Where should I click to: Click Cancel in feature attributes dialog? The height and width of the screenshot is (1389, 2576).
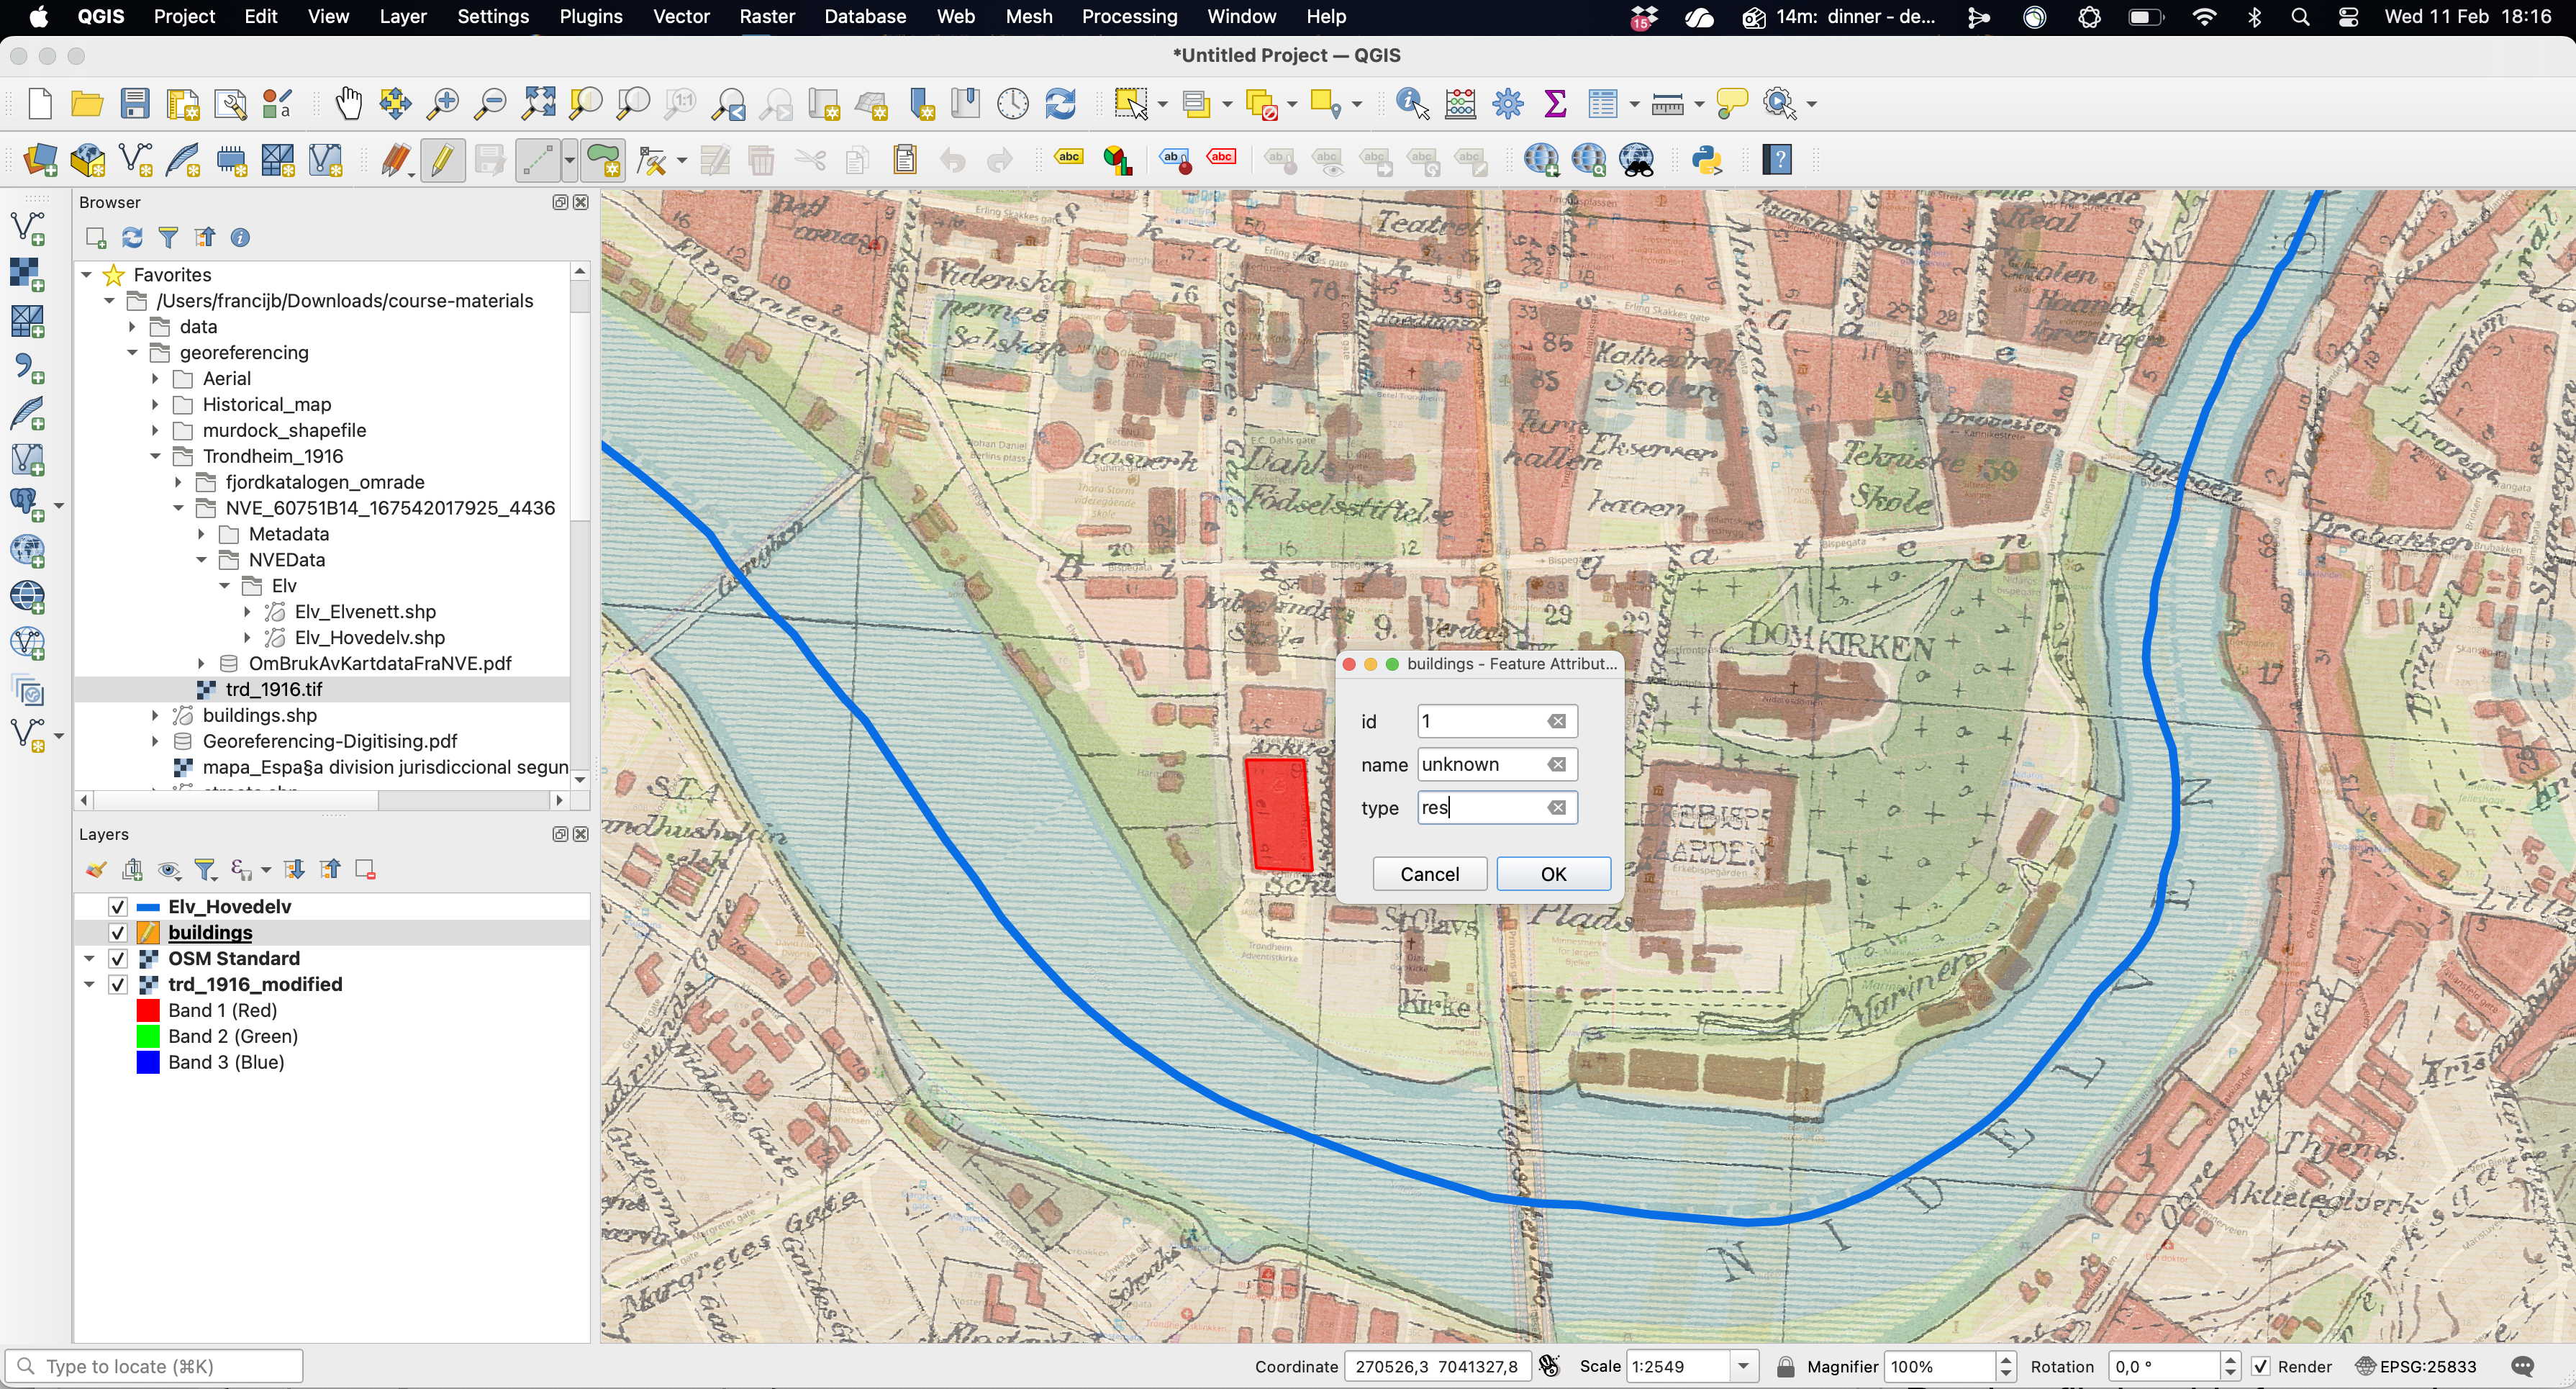(1429, 874)
